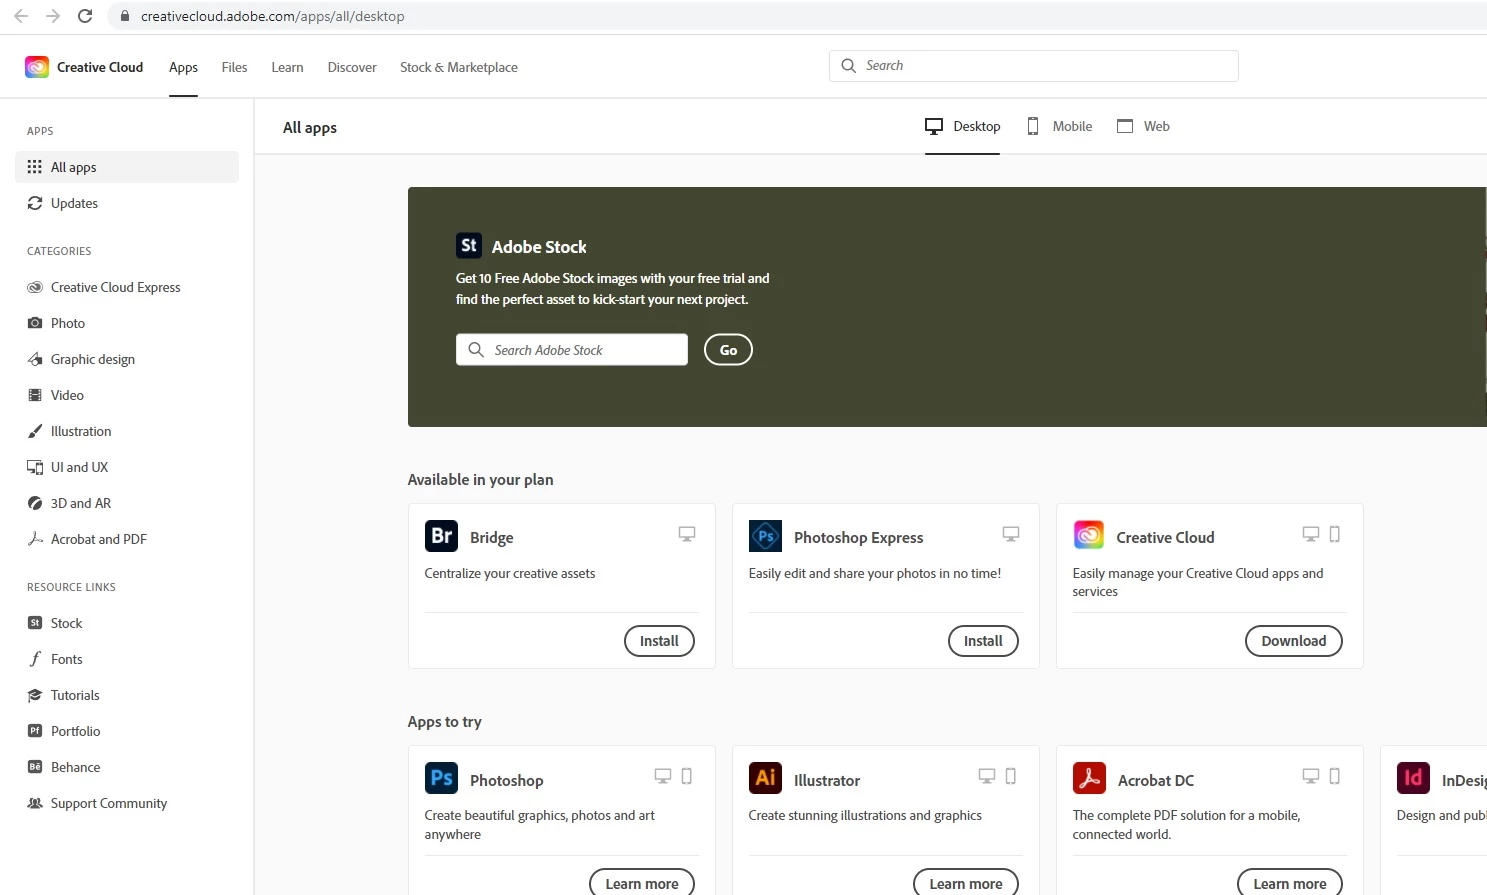Click the Stock St icon in resource links

point(35,623)
